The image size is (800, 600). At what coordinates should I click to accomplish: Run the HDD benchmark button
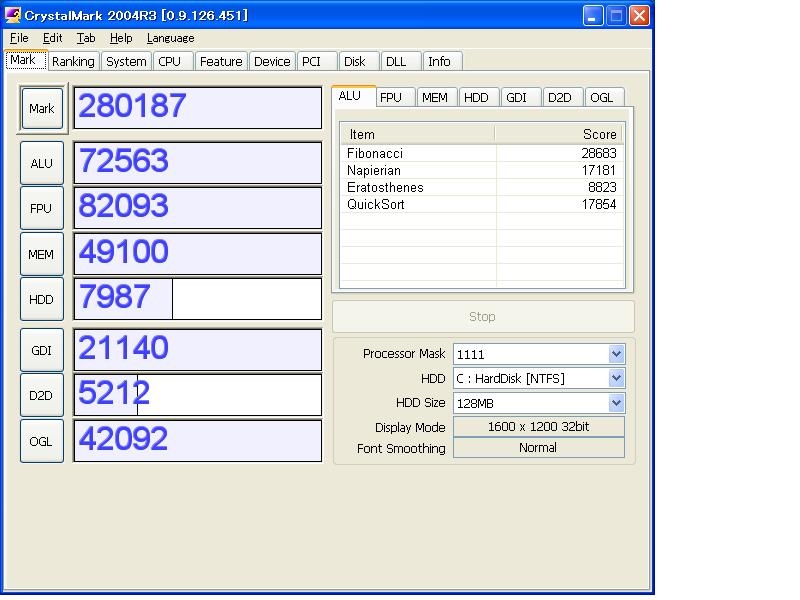coord(41,299)
